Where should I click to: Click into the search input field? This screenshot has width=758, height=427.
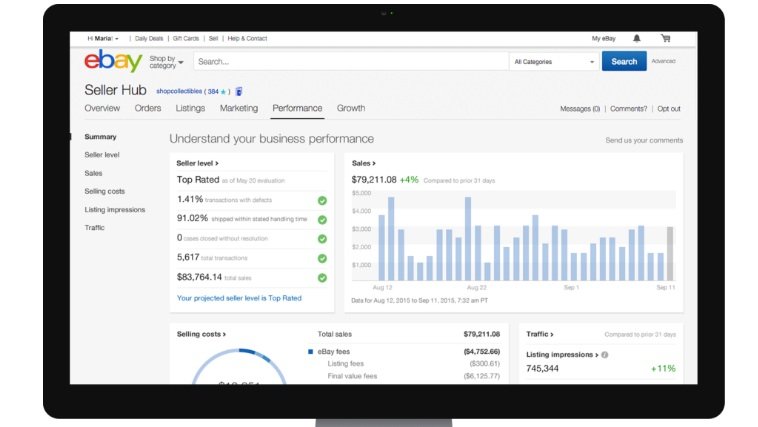[350, 62]
